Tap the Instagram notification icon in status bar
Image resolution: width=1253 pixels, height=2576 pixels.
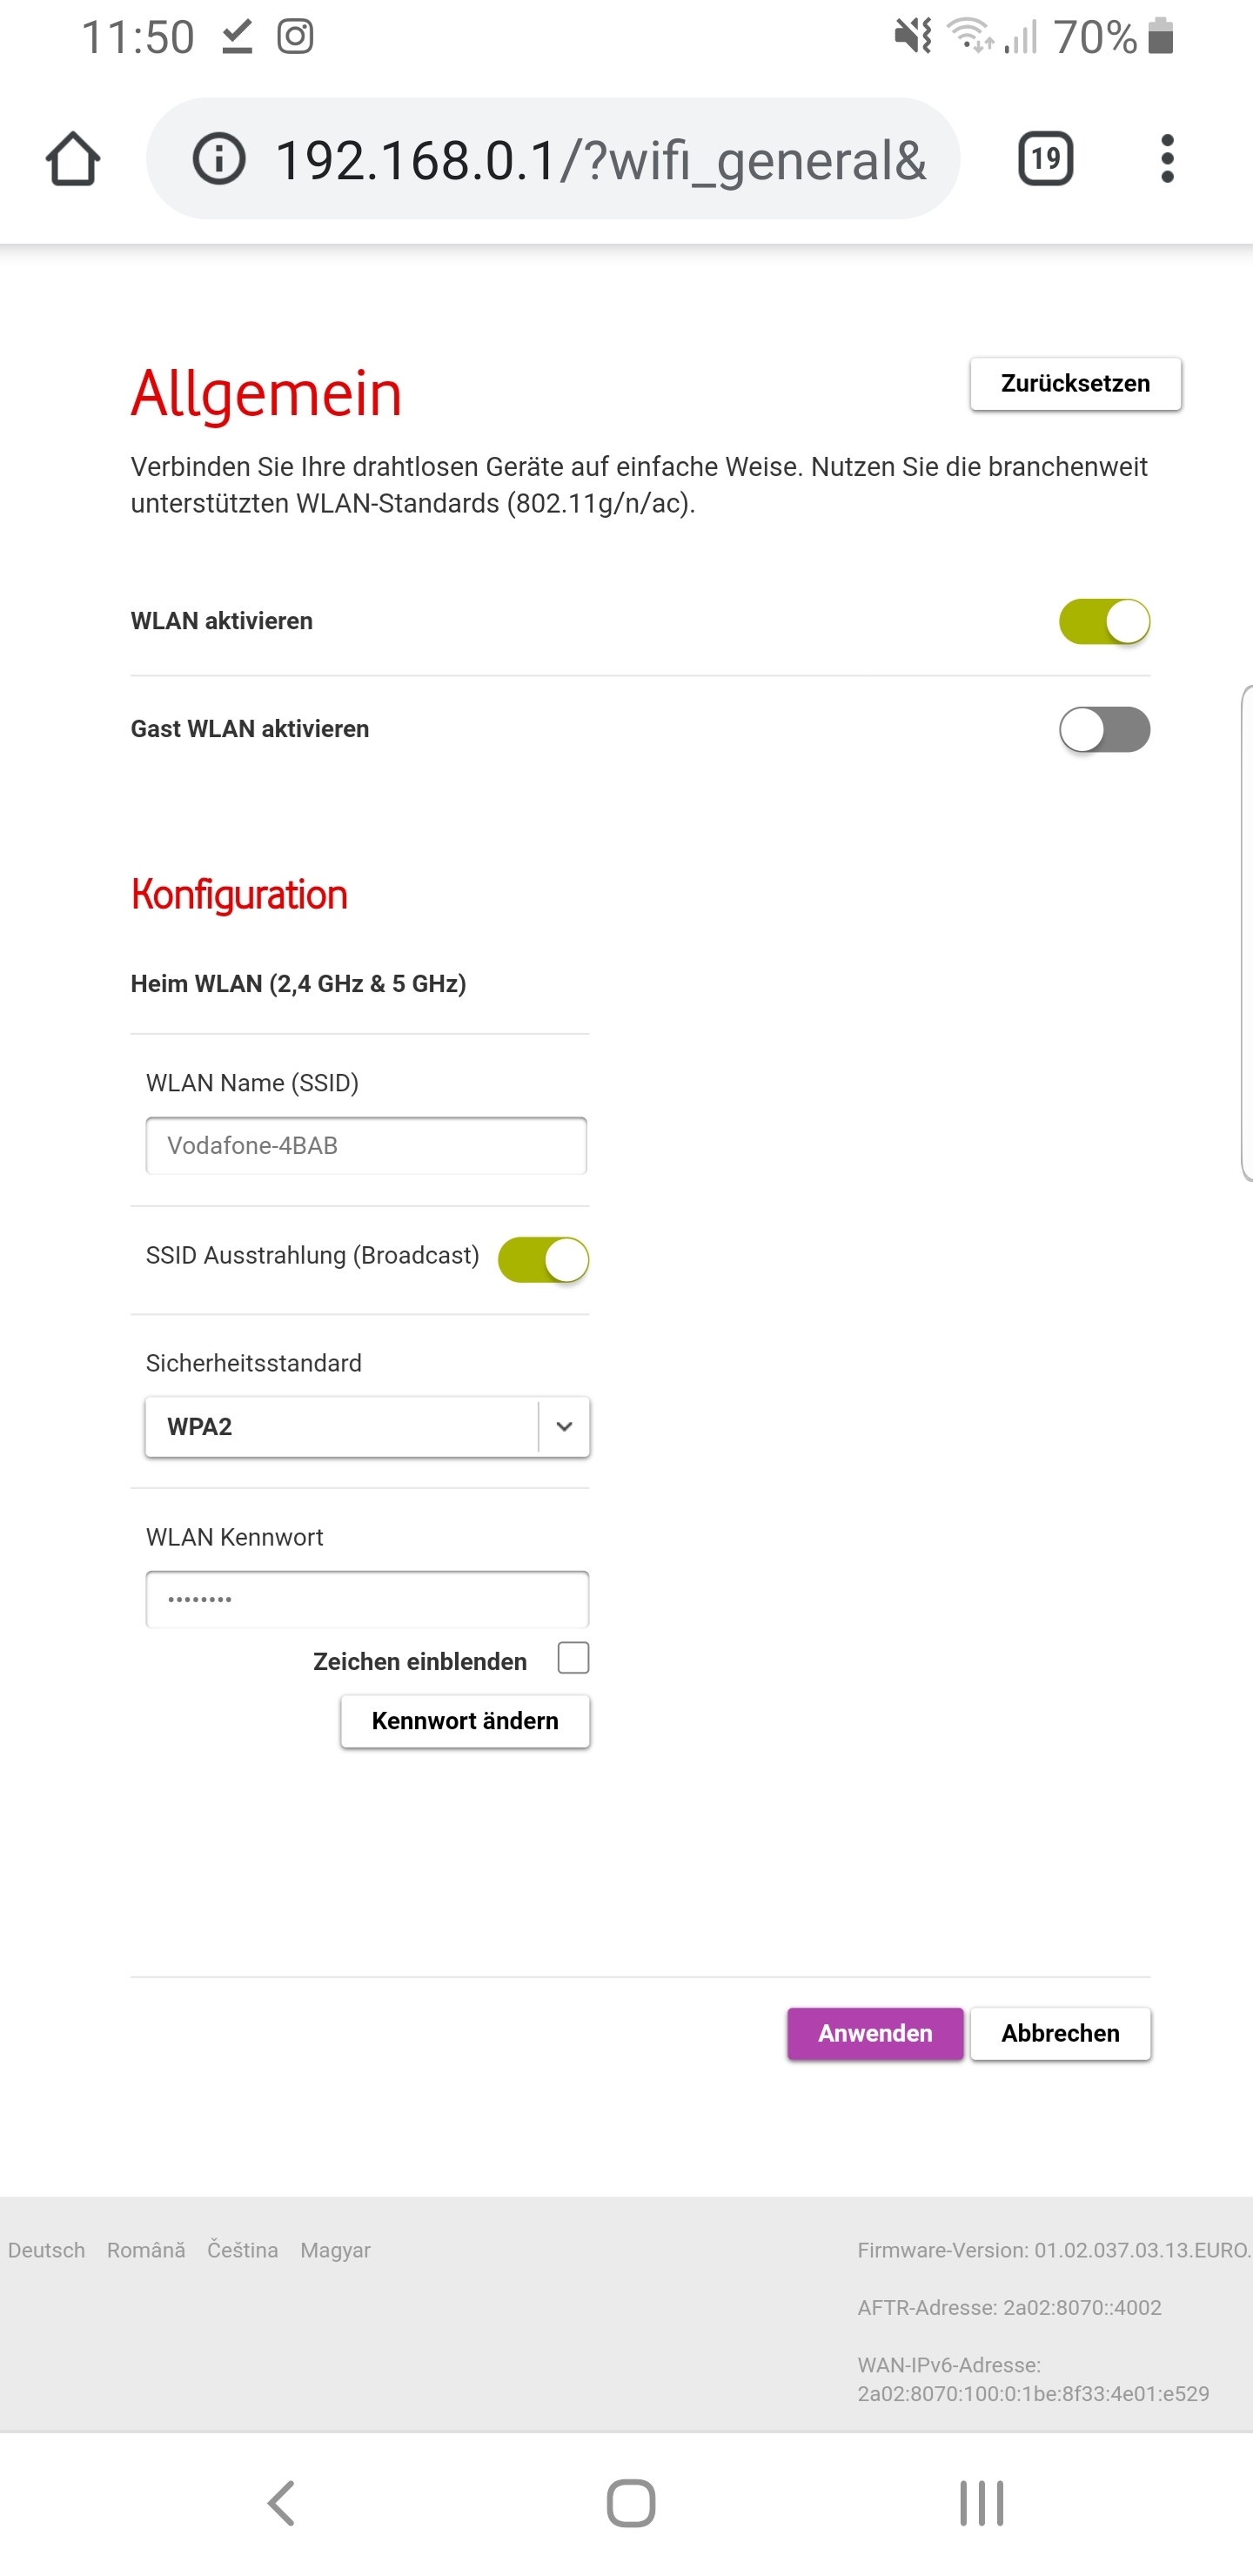[x=295, y=37]
